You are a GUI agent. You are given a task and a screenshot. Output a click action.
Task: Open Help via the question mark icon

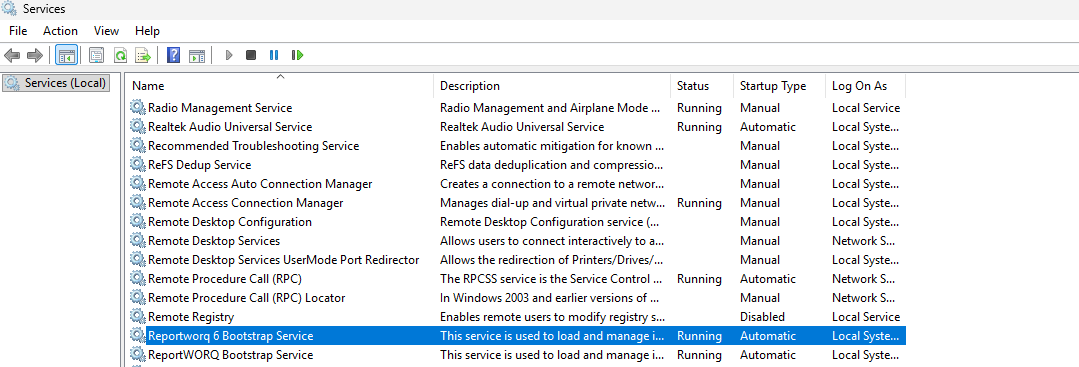[173, 55]
